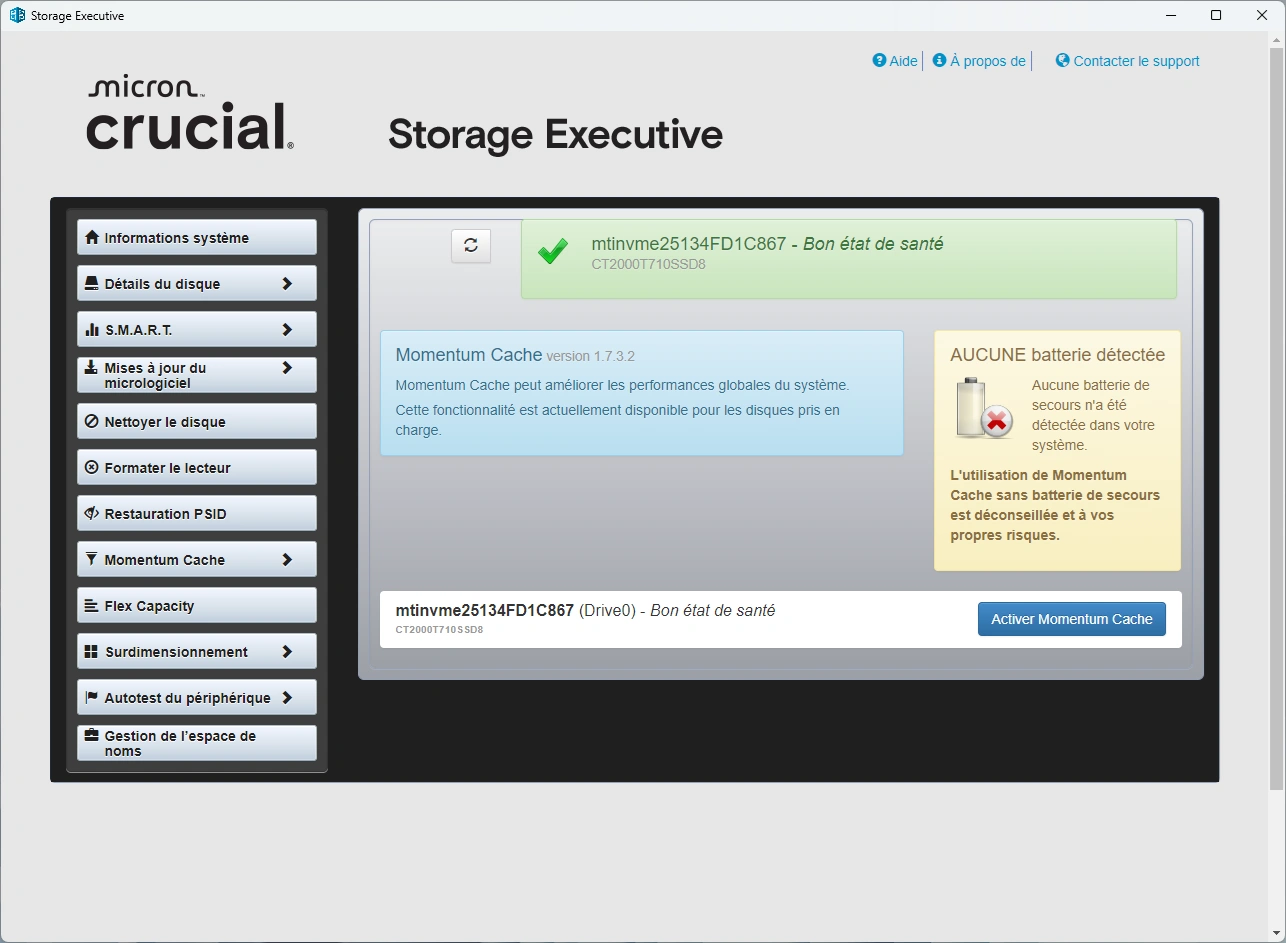Click the battery with red X icon
Image resolution: width=1286 pixels, height=943 pixels.
(984, 408)
